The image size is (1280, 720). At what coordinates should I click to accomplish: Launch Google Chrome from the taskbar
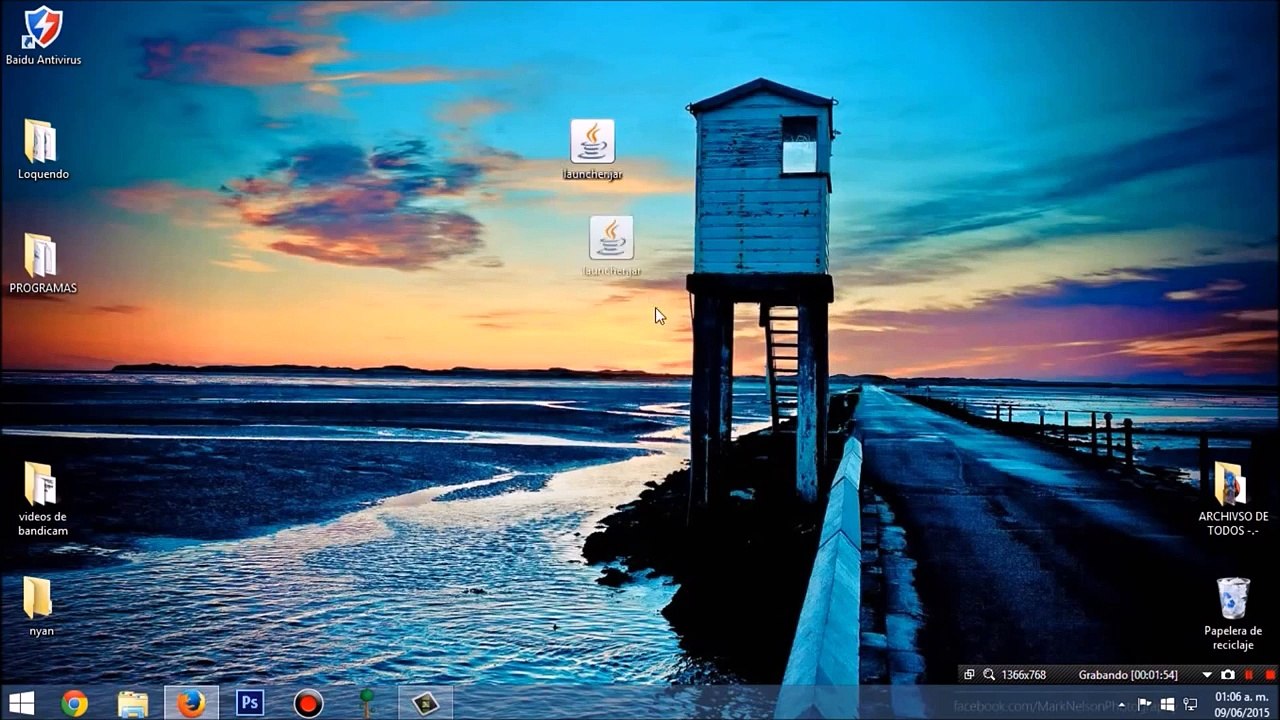(74, 704)
